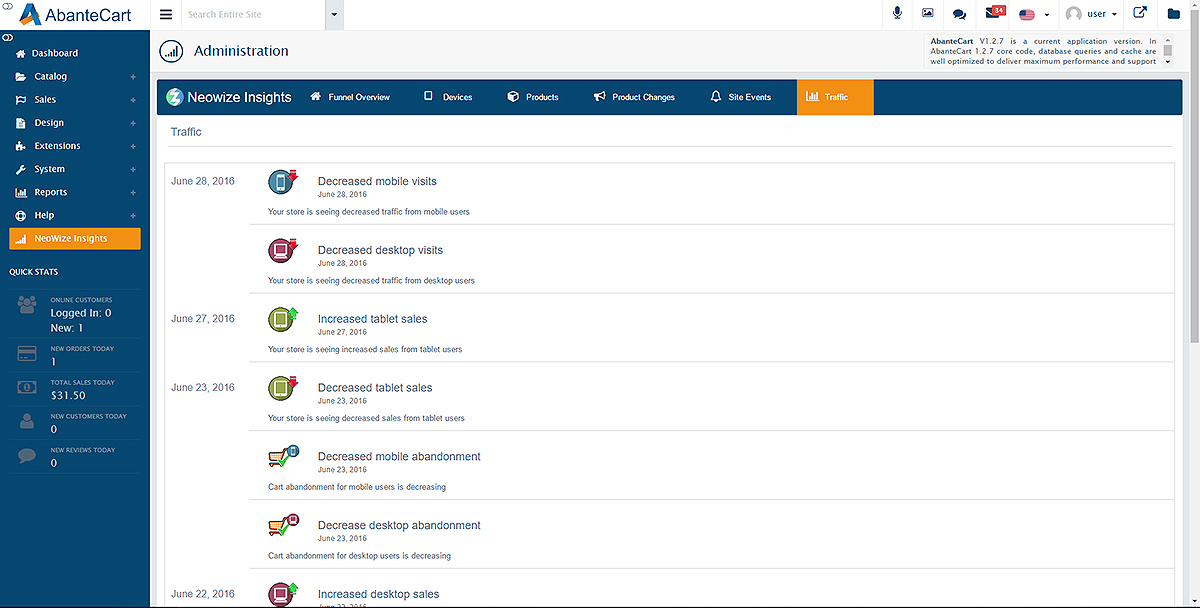
Task: Click the version notice scroll down arrow
Action: (1167, 61)
